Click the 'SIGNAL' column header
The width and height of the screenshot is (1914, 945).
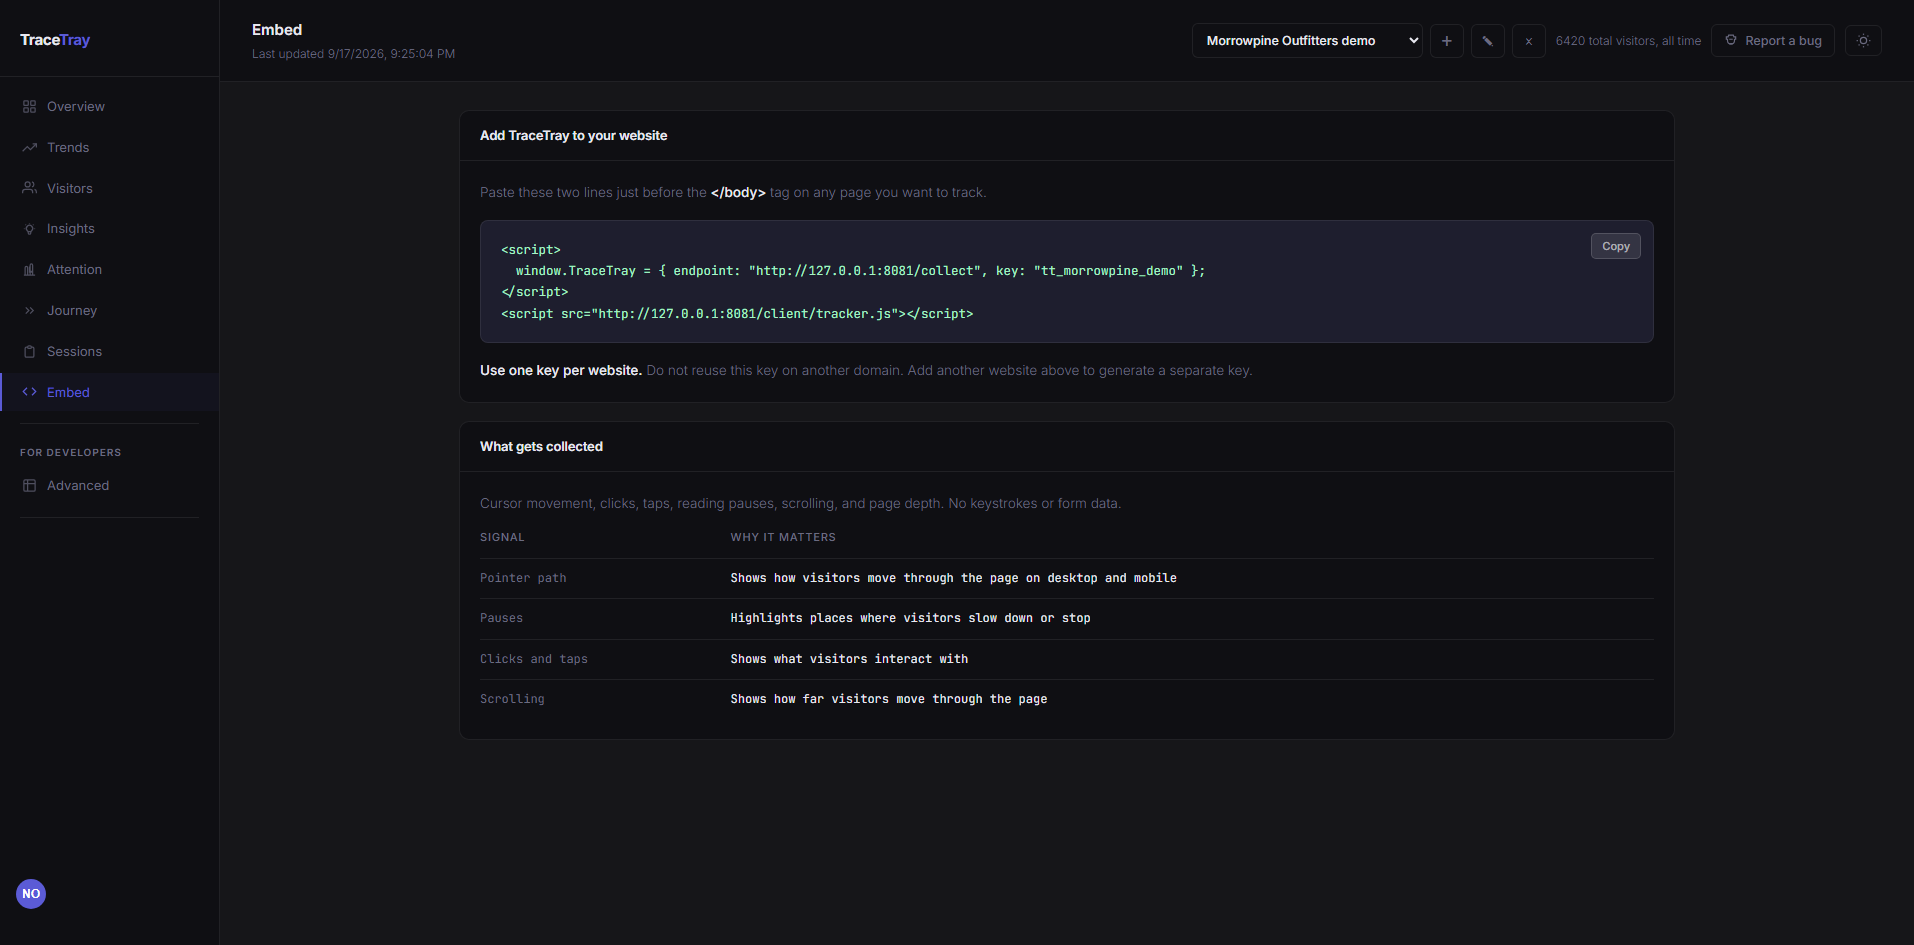tap(502, 537)
